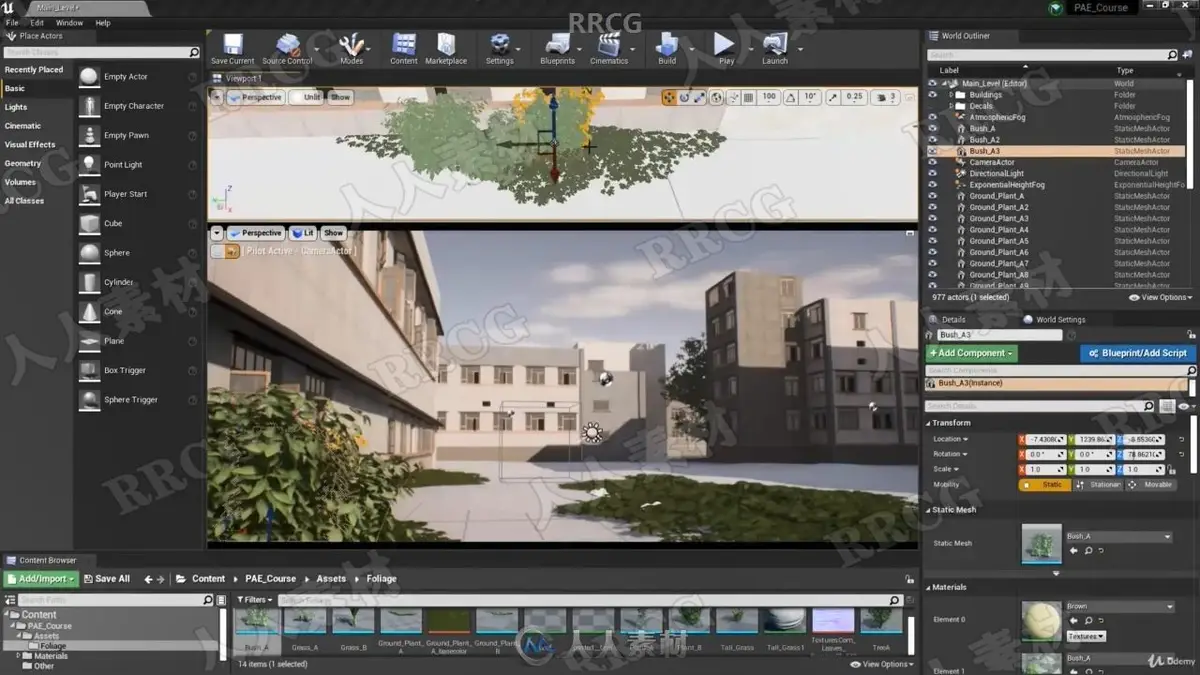Toggle visibility eye for Bush_A

tap(932, 128)
